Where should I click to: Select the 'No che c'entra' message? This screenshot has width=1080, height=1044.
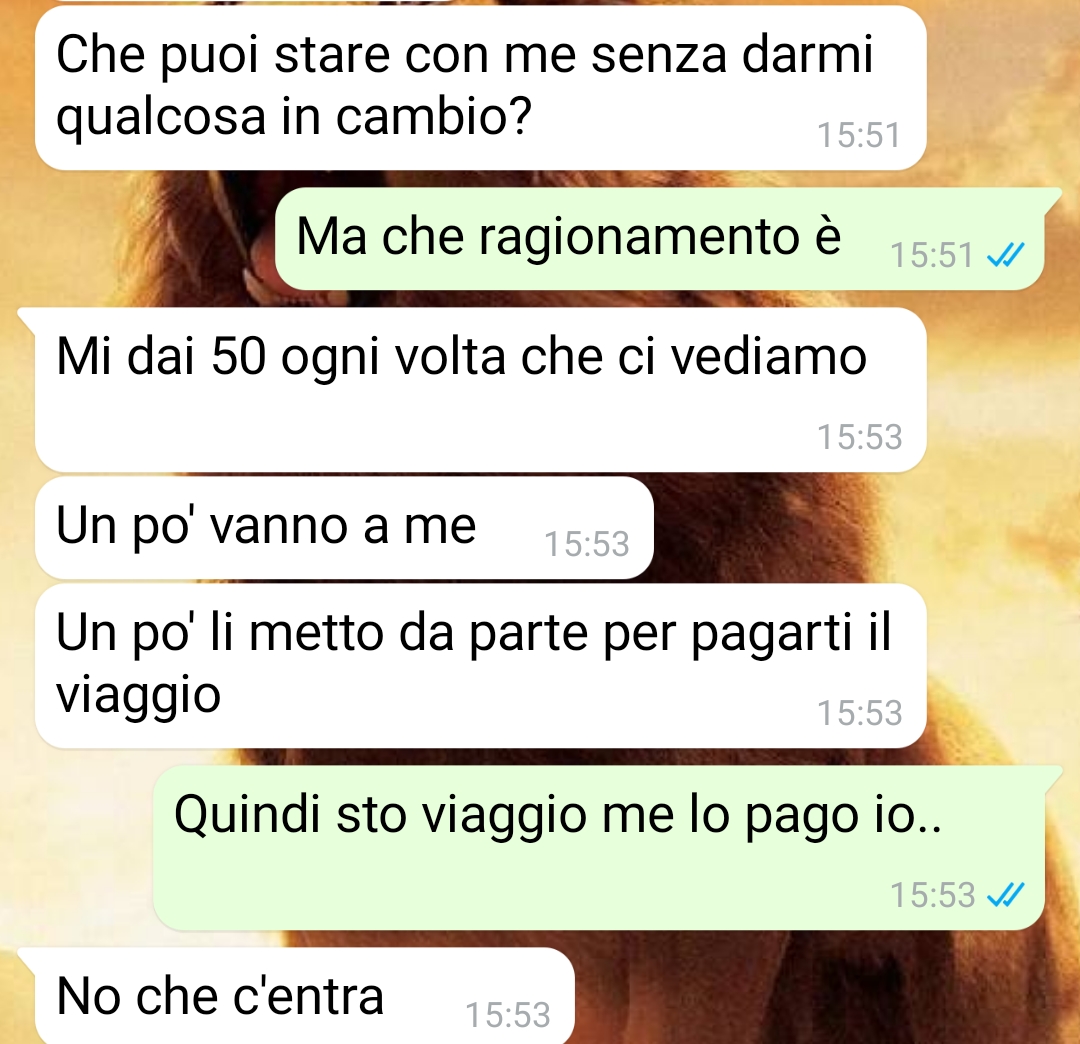(x=304, y=996)
